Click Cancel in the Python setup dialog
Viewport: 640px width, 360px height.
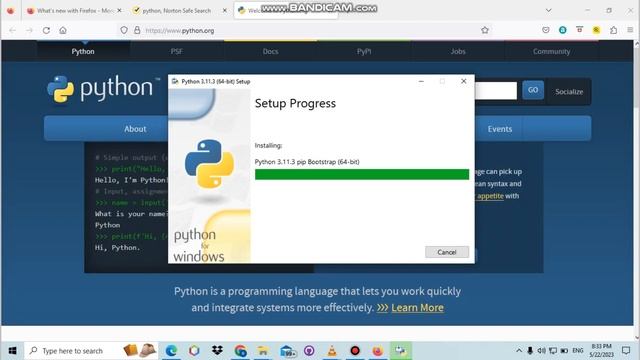click(x=447, y=252)
